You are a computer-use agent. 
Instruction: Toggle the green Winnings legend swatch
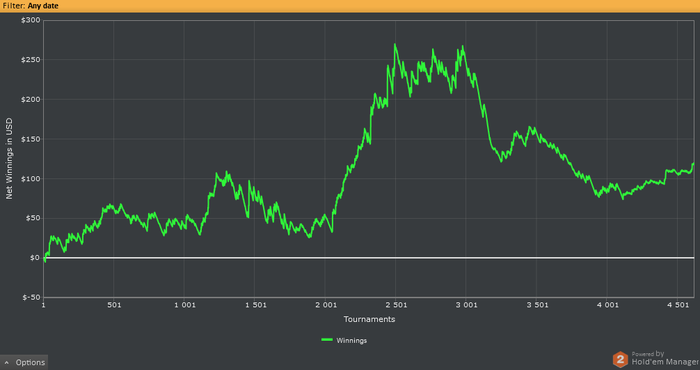point(327,340)
